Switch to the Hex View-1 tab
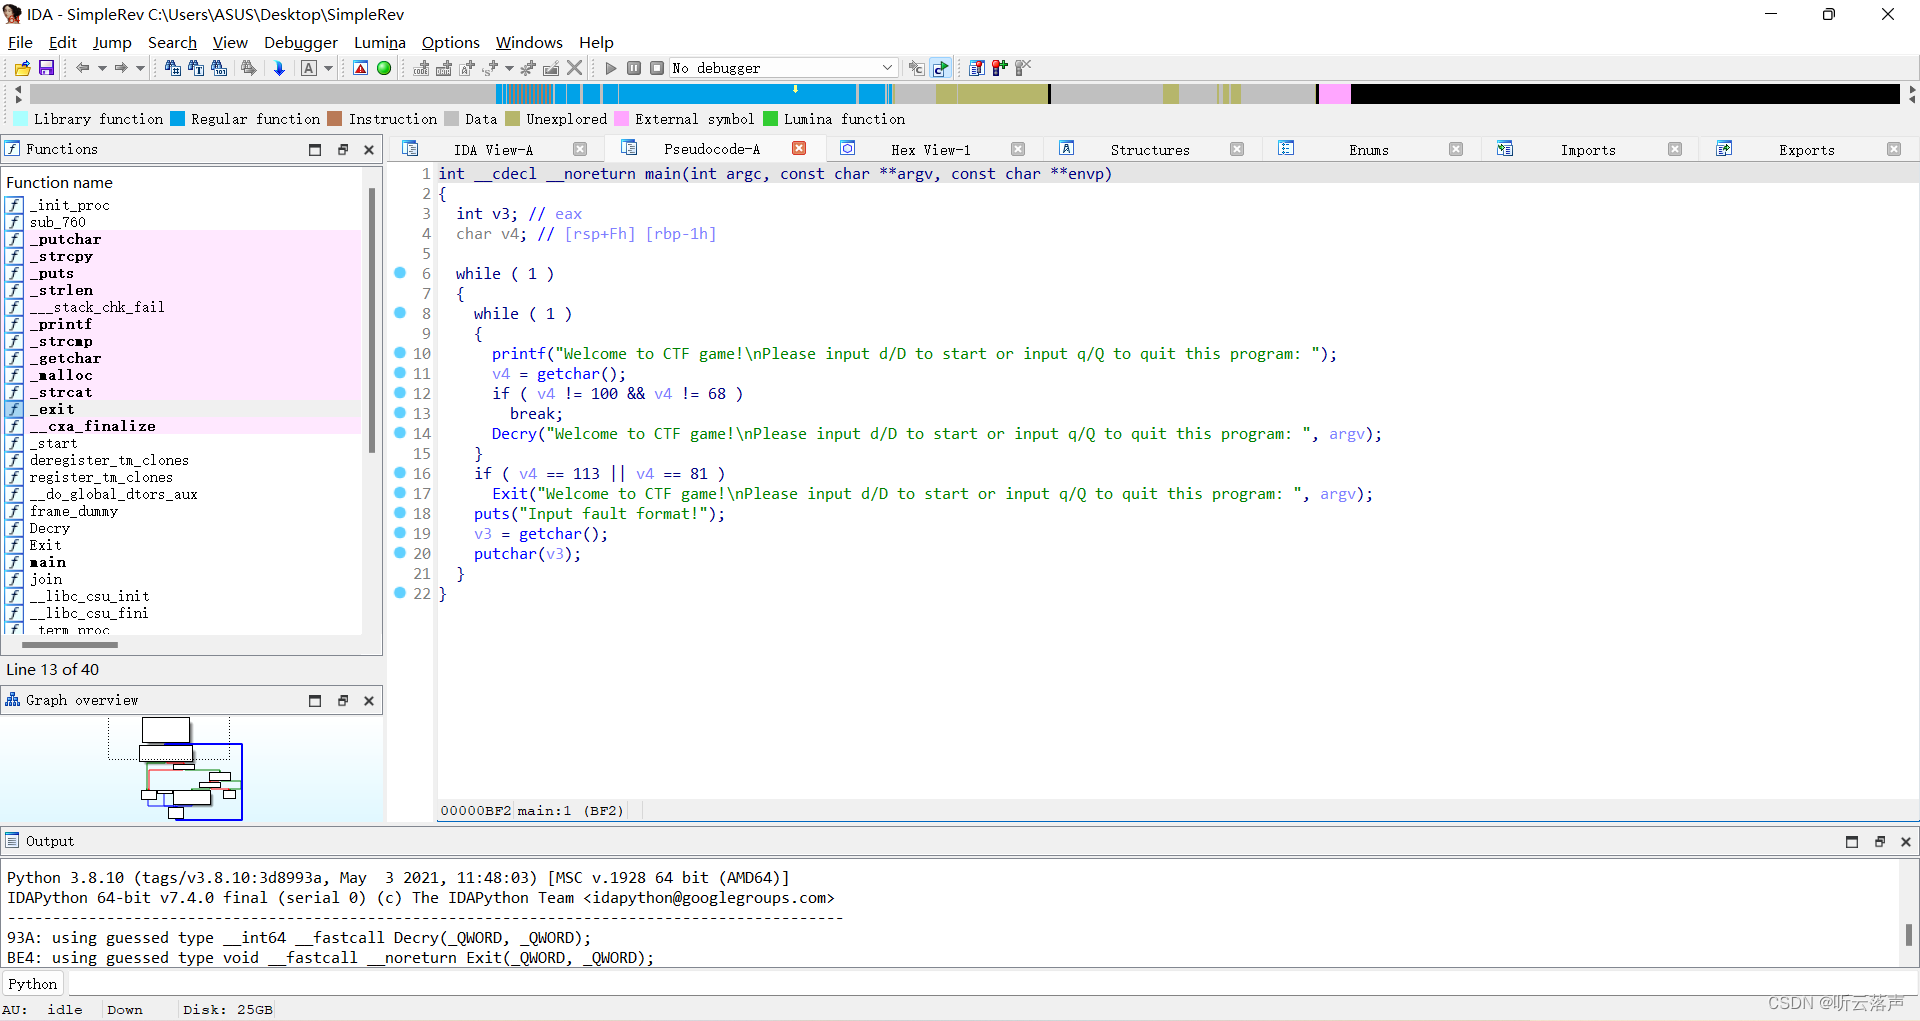The height and width of the screenshot is (1021, 1920). tap(930, 149)
